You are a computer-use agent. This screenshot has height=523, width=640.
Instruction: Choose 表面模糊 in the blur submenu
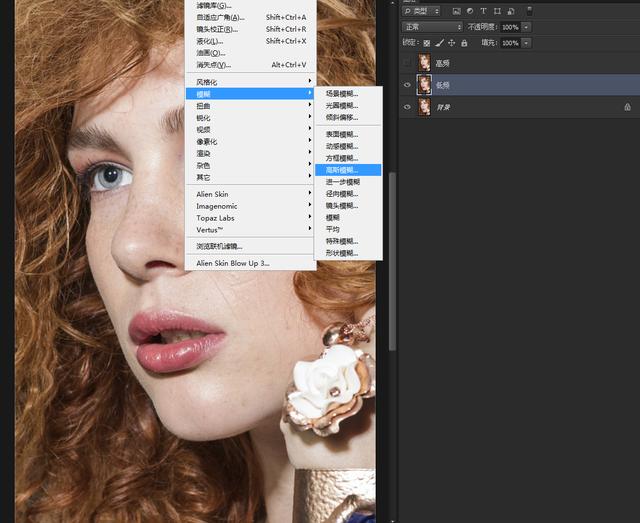342,134
